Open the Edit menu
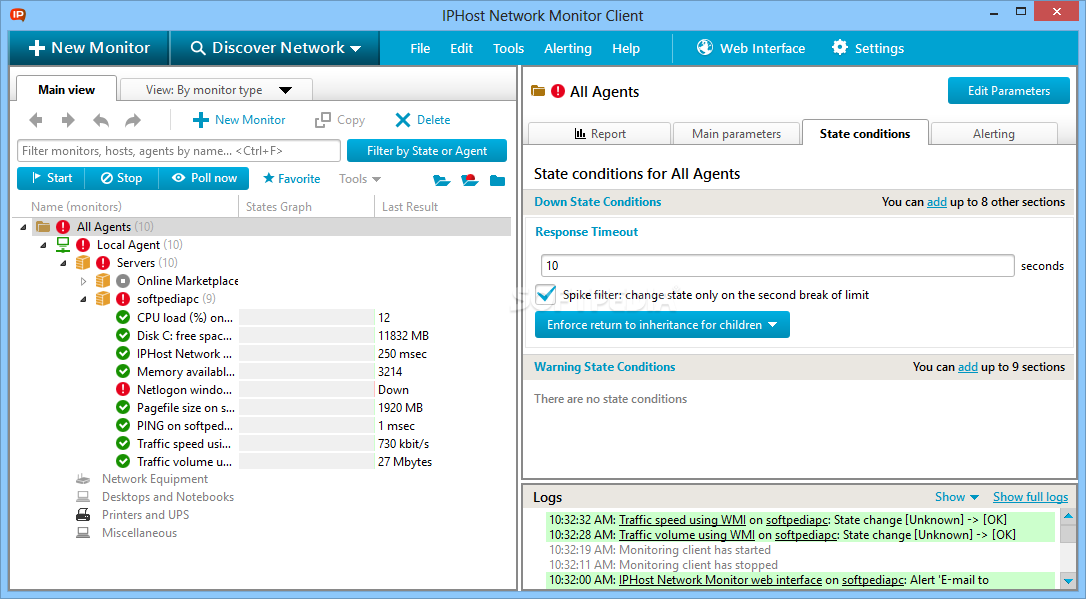 click(461, 48)
